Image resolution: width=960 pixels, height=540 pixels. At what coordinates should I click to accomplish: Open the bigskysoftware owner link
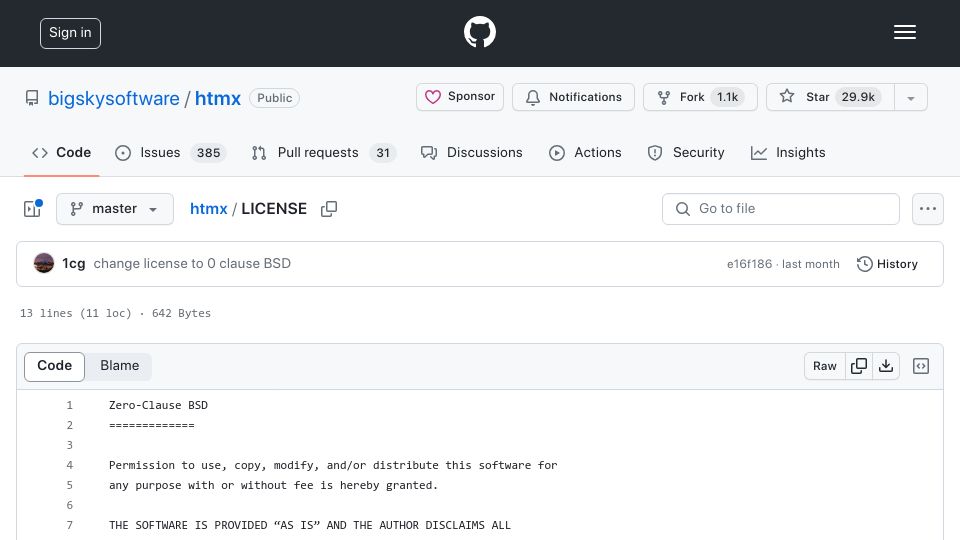[x=114, y=98]
